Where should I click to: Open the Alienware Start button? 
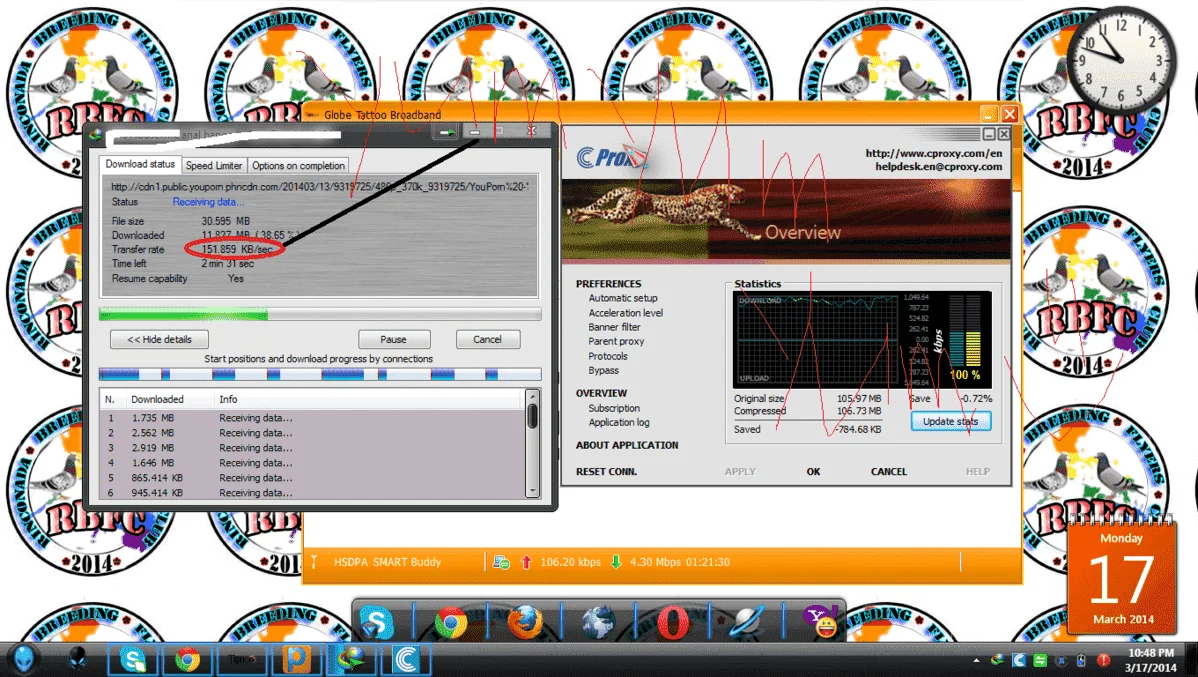pyautogui.click(x=24, y=659)
